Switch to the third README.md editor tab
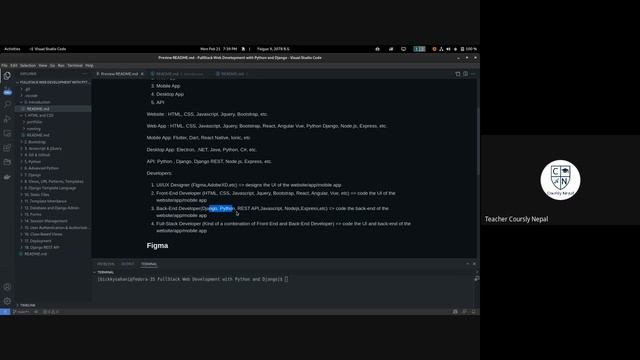Viewport: 640px width, 360px height. (x=232, y=74)
